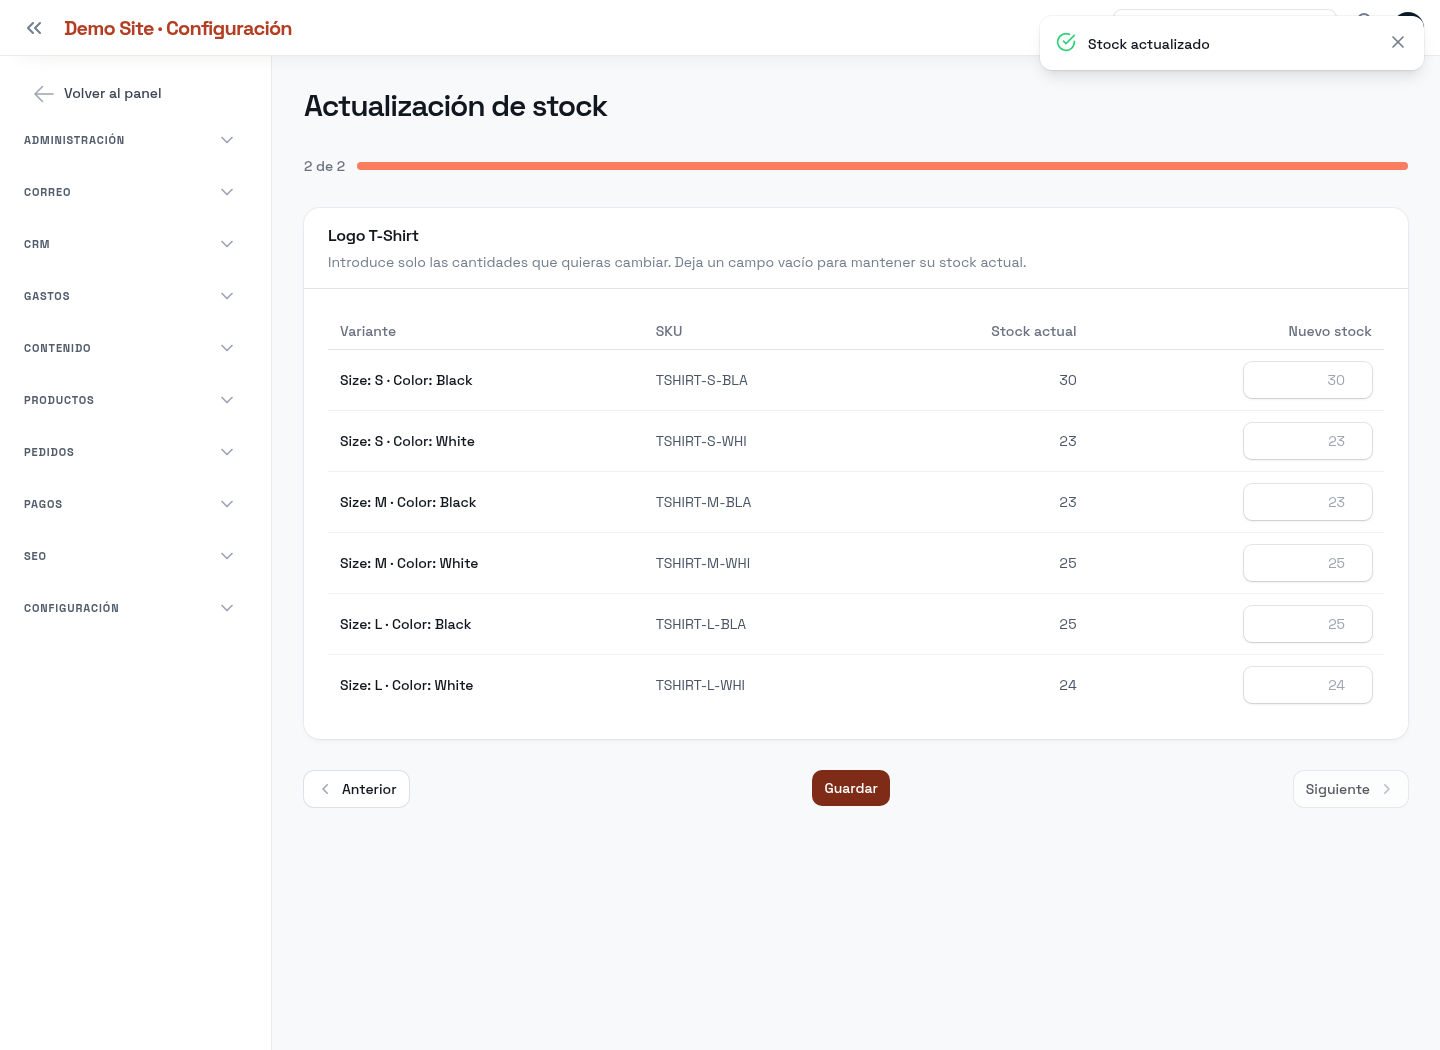The height and width of the screenshot is (1050, 1440).
Task: Focus new stock field for TSHIRT-M-BLA
Action: (1308, 502)
